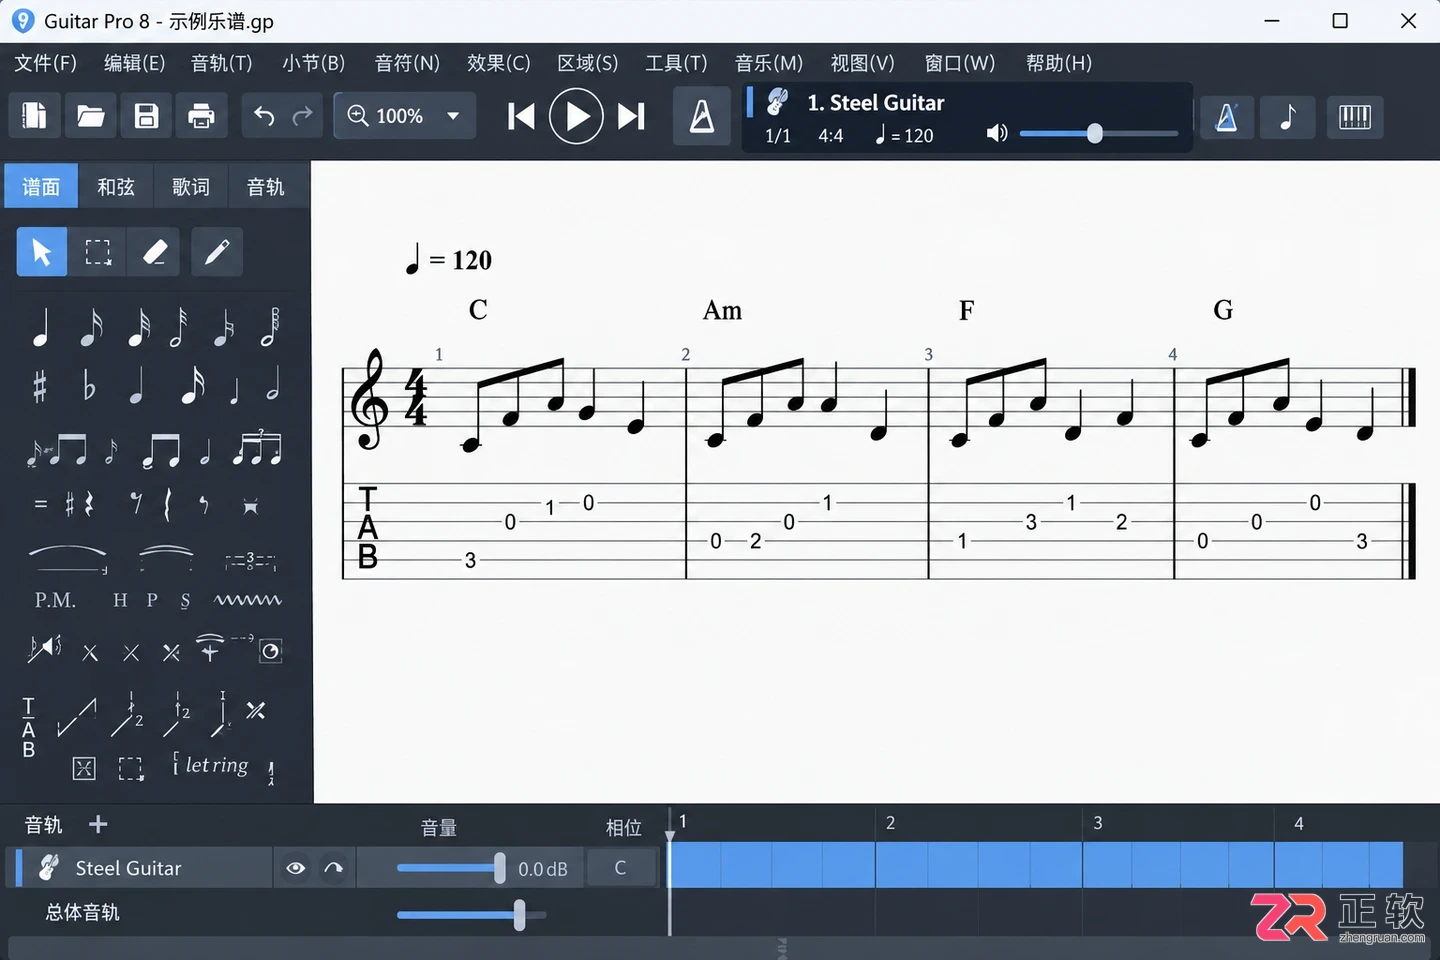Viewport: 1440px width, 960px height.
Task: Print the score with the printer icon
Action: point(202,117)
